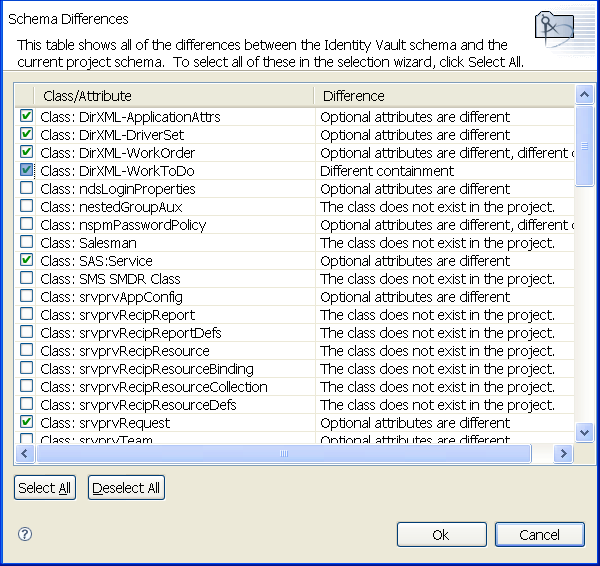This screenshot has width=600, height=566.
Task: Select row 'Class: srvprvRecipResourceBinding'
Action: point(295,369)
